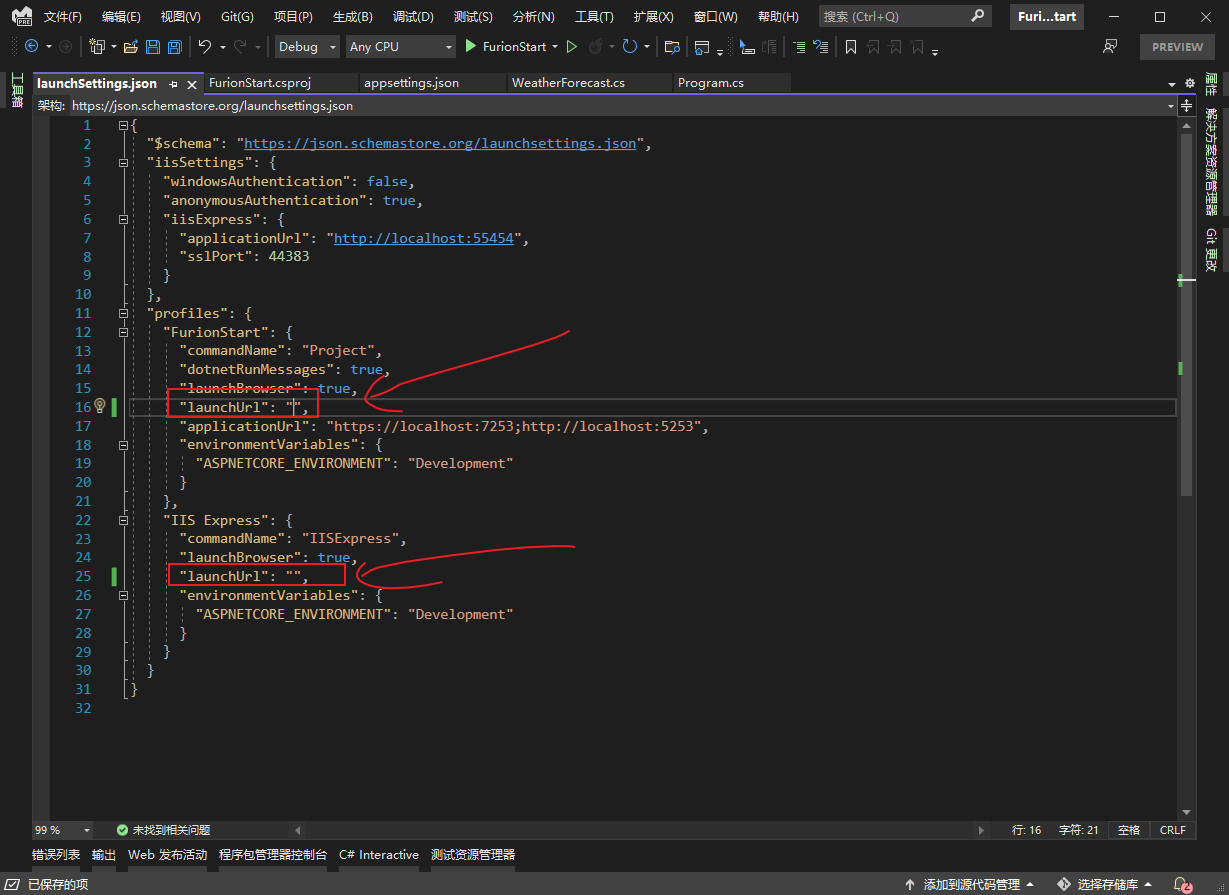This screenshot has height=895, width=1229.
Task: Open the 99 % zoom level dropdown
Action: (x=87, y=830)
